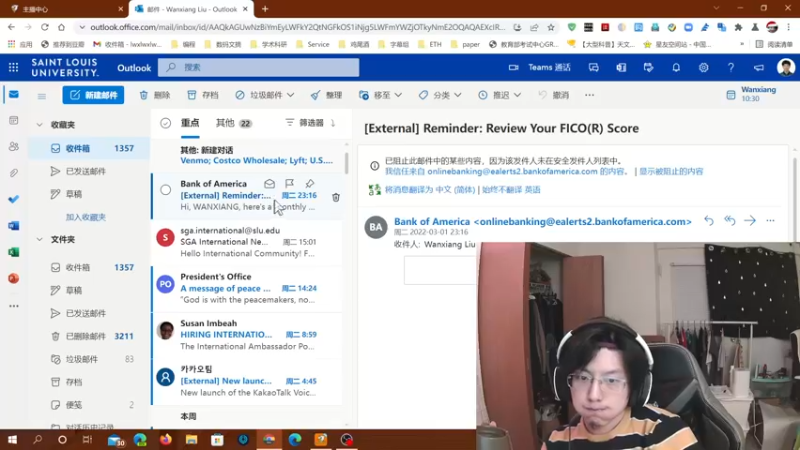This screenshot has height=450, width=800.
Task: Open the Susan Imbeah hiring email
Action: click(x=247, y=335)
